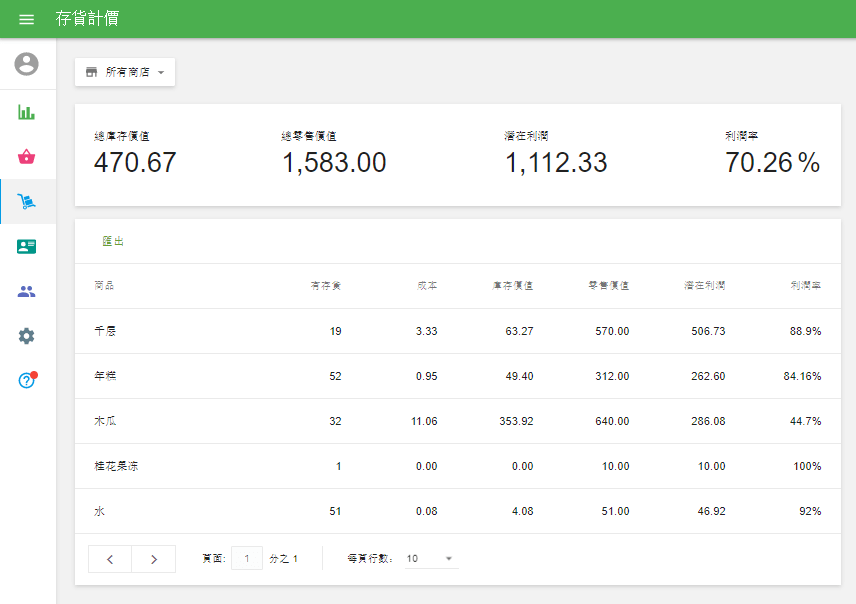
Task: Click the 匯出 export button
Action: tap(113, 241)
